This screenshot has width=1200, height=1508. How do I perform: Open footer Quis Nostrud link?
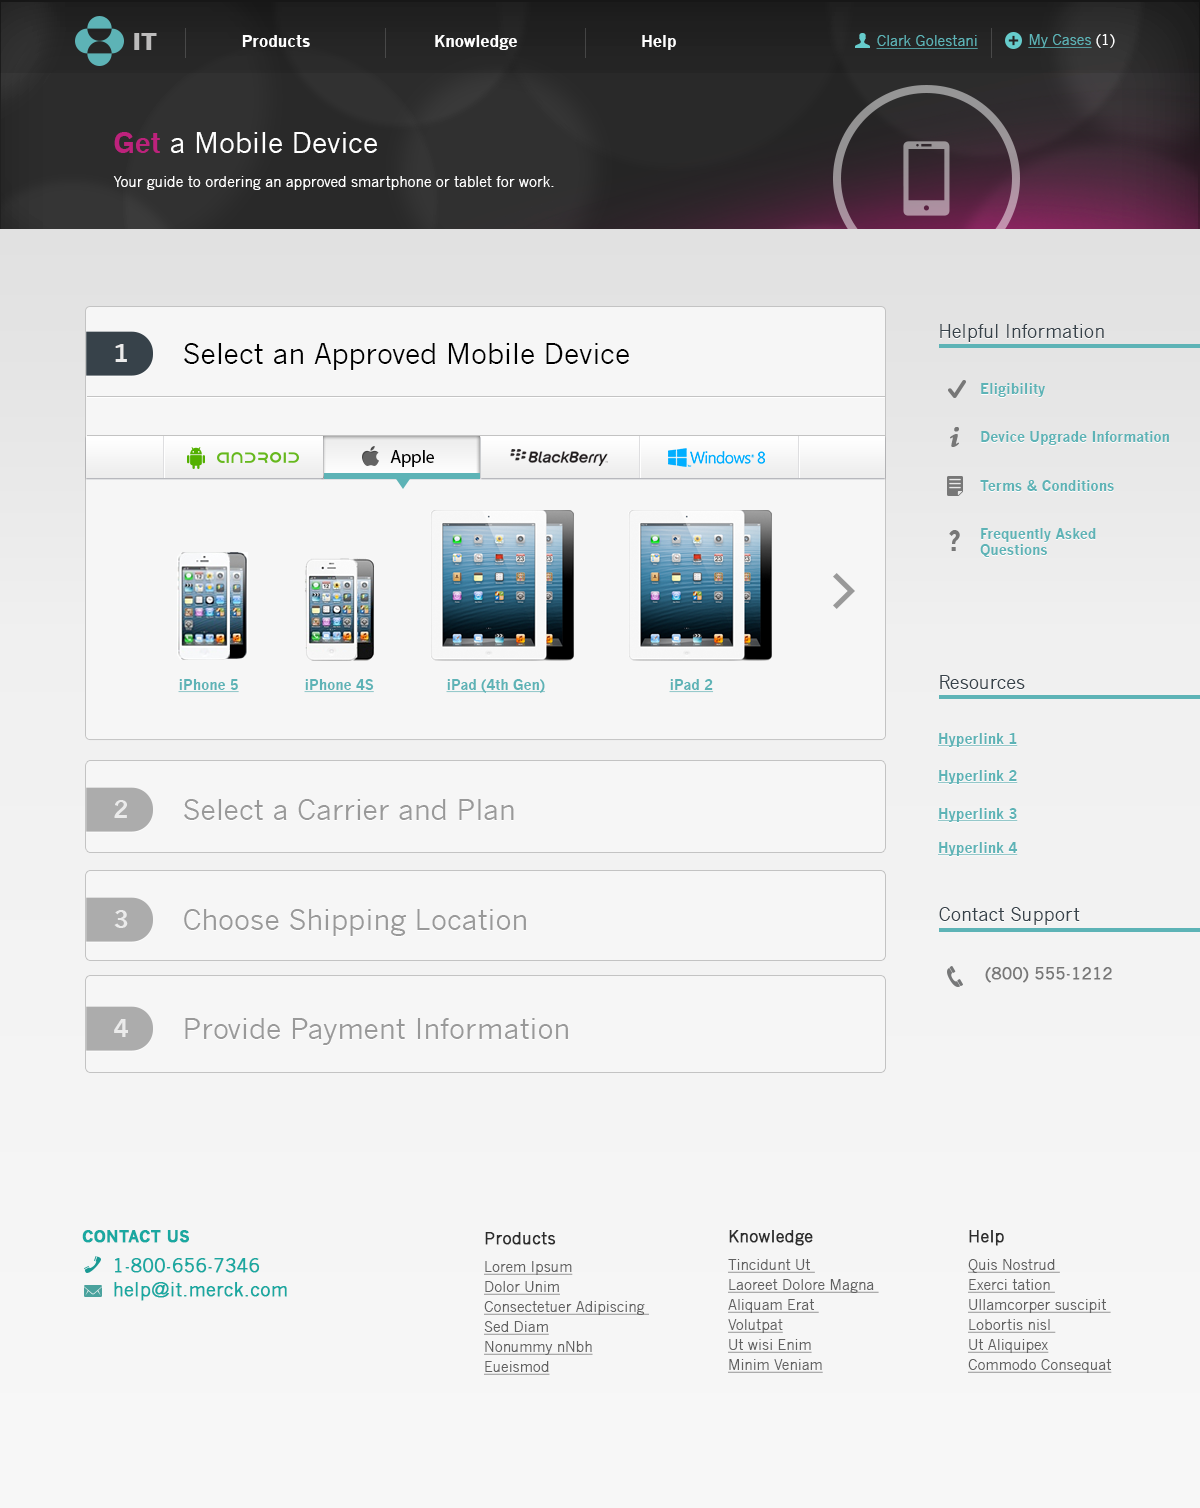(x=1013, y=1265)
